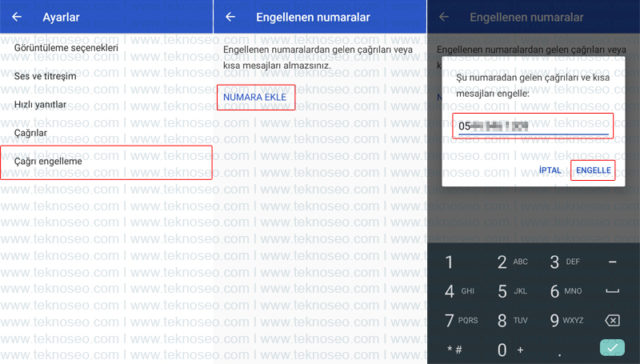This screenshot has height=364, width=640.
Task: Open Hızlı yanıtlar settings
Action: (x=40, y=104)
